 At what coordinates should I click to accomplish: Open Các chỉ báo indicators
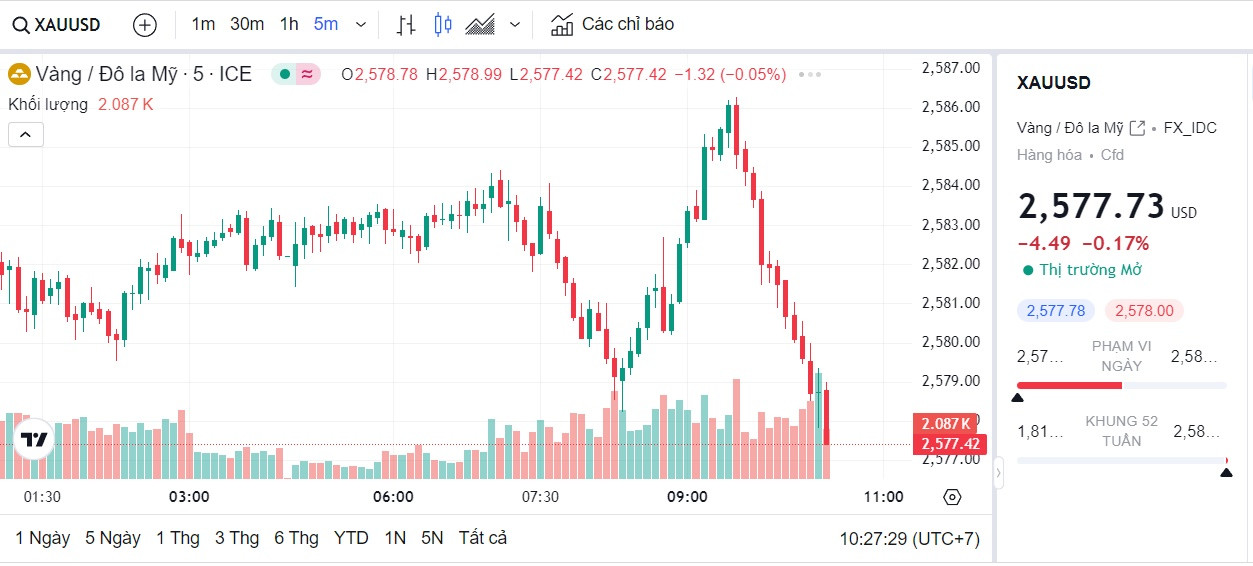tap(613, 24)
